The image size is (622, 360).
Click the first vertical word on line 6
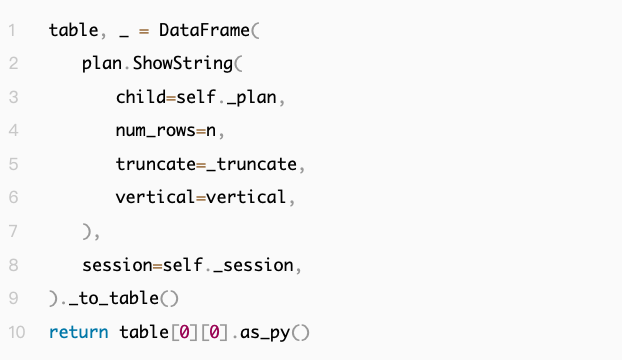156,197
